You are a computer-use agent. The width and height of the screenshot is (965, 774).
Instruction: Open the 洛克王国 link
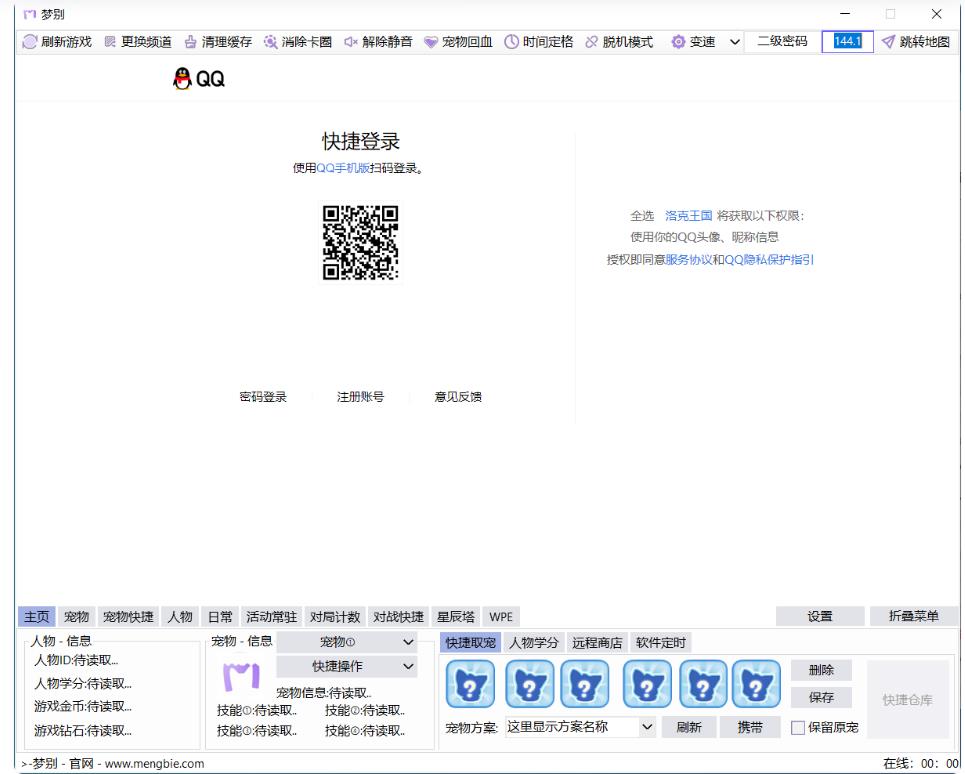click(x=689, y=216)
